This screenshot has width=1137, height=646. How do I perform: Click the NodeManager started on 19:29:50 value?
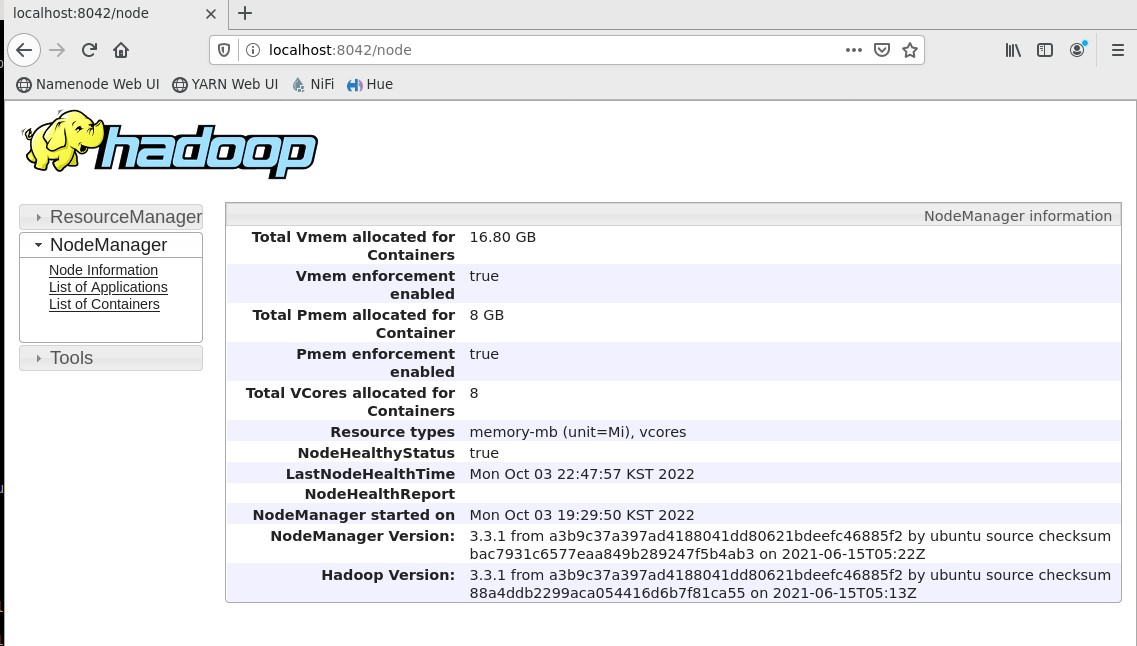[x=582, y=515]
